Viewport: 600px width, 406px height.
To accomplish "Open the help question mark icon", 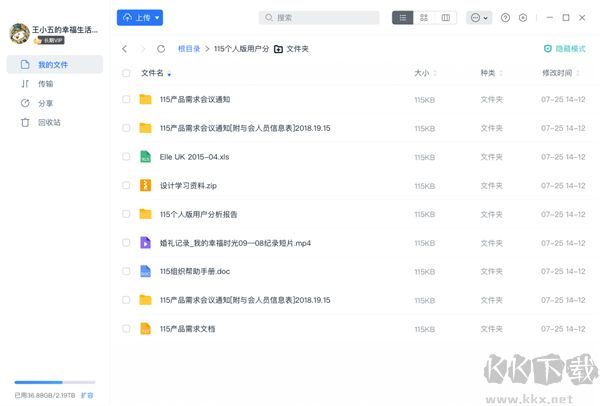I will [505, 18].
